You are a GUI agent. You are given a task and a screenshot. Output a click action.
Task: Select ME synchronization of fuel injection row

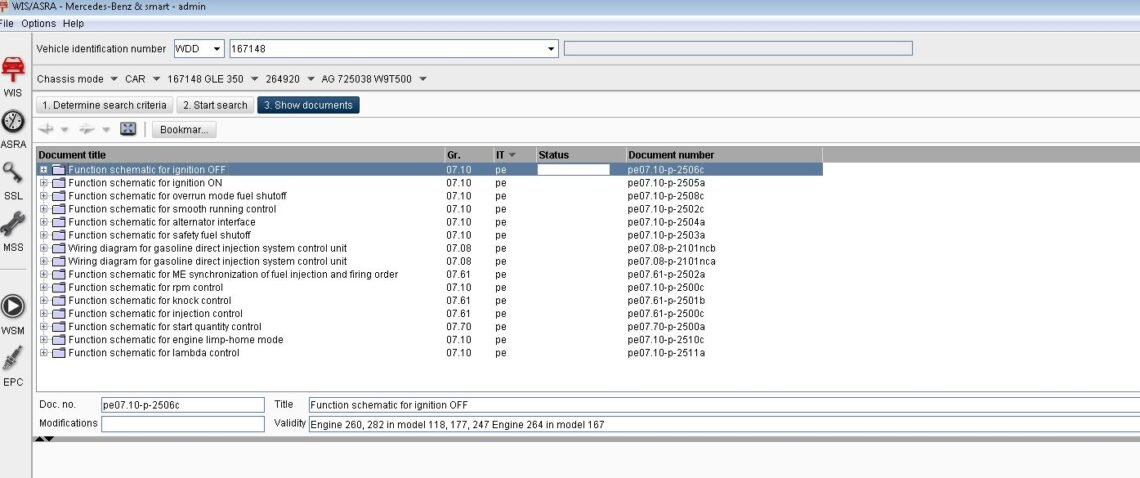coord(233,274)
